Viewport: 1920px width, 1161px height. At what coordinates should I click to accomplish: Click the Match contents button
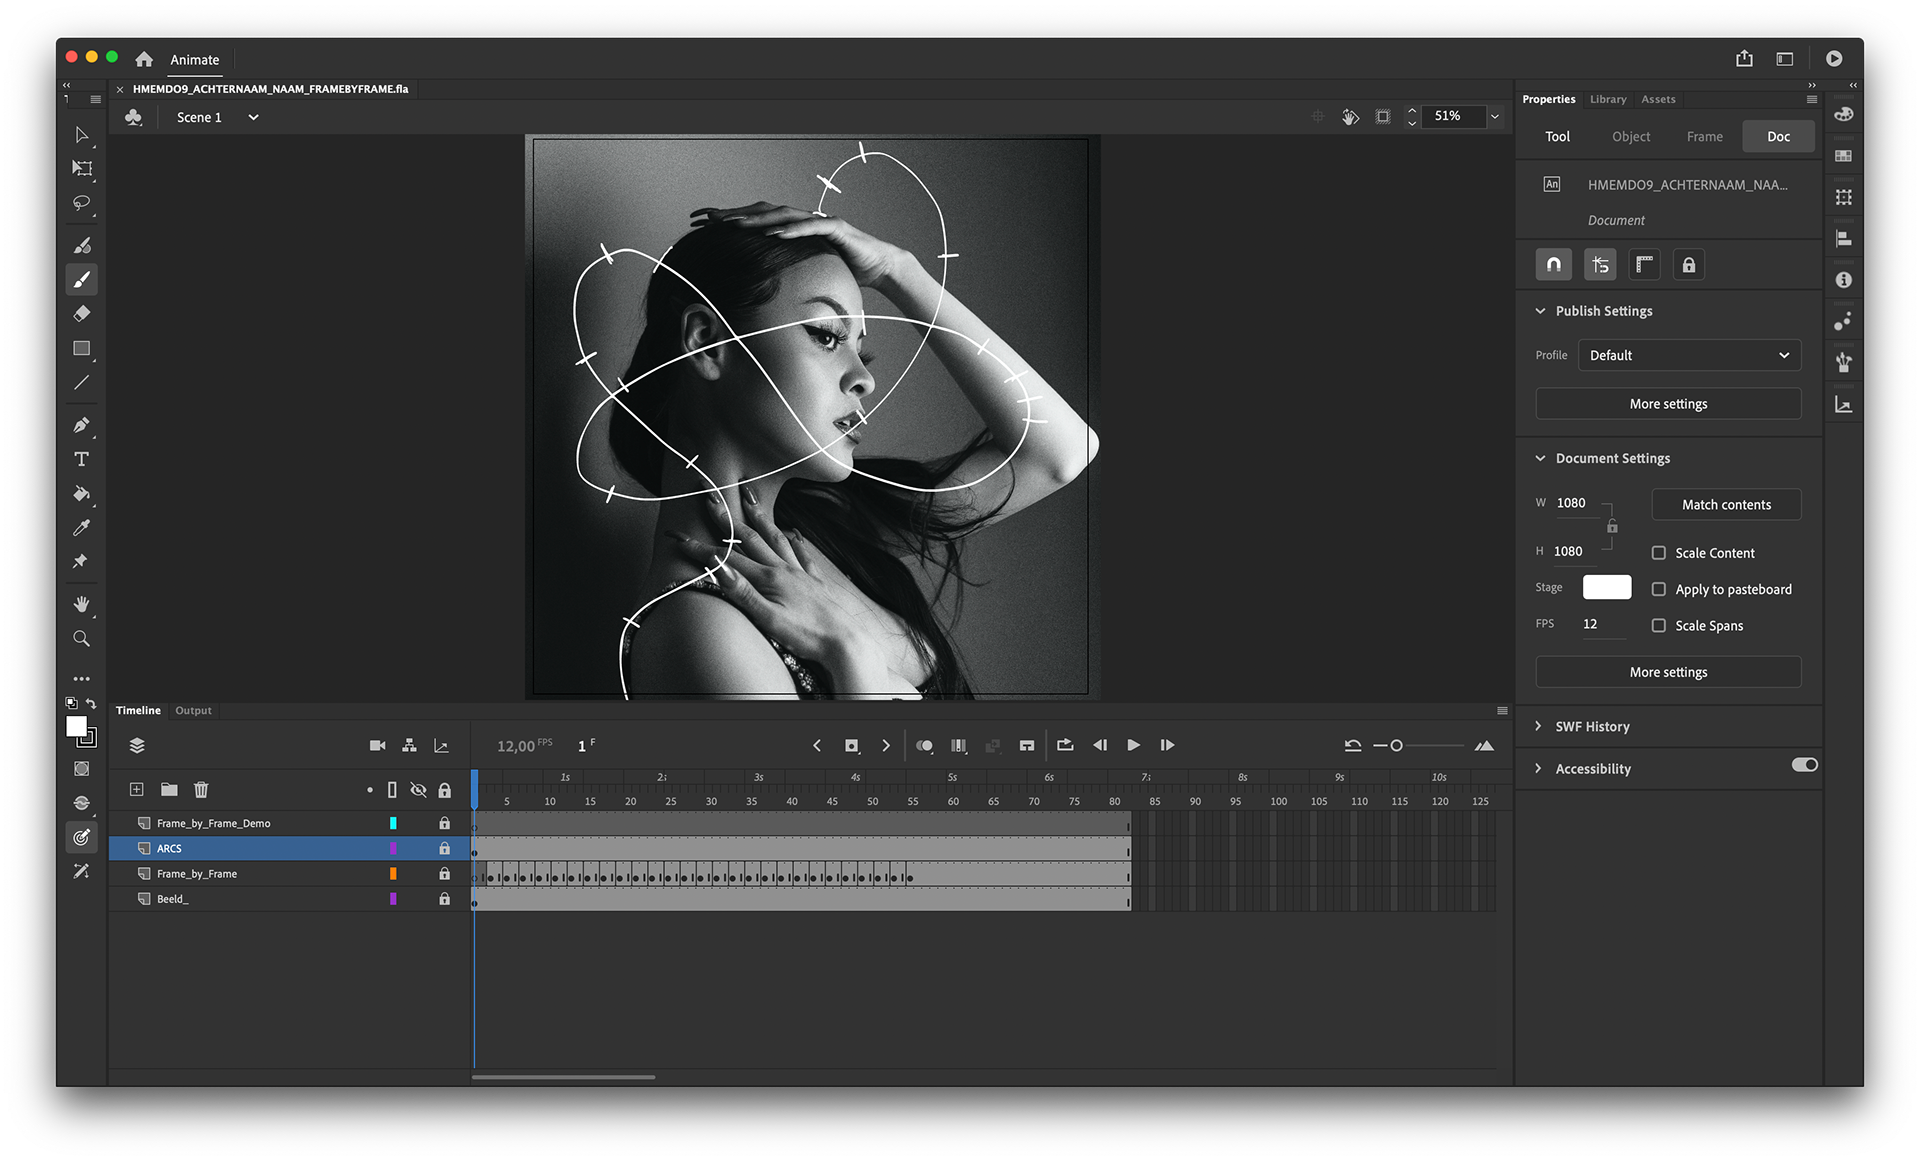click(1726, 505)
